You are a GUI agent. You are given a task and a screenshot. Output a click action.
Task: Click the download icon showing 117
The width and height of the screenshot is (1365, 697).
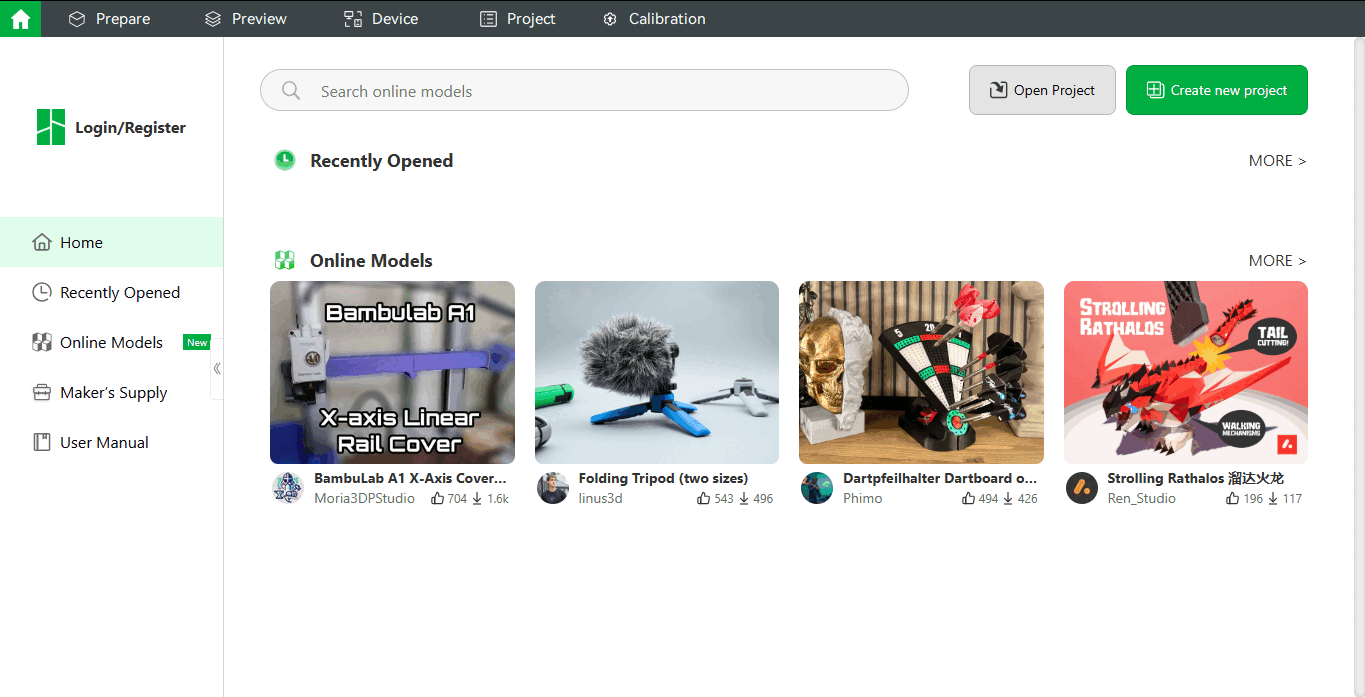point(1273,498)
